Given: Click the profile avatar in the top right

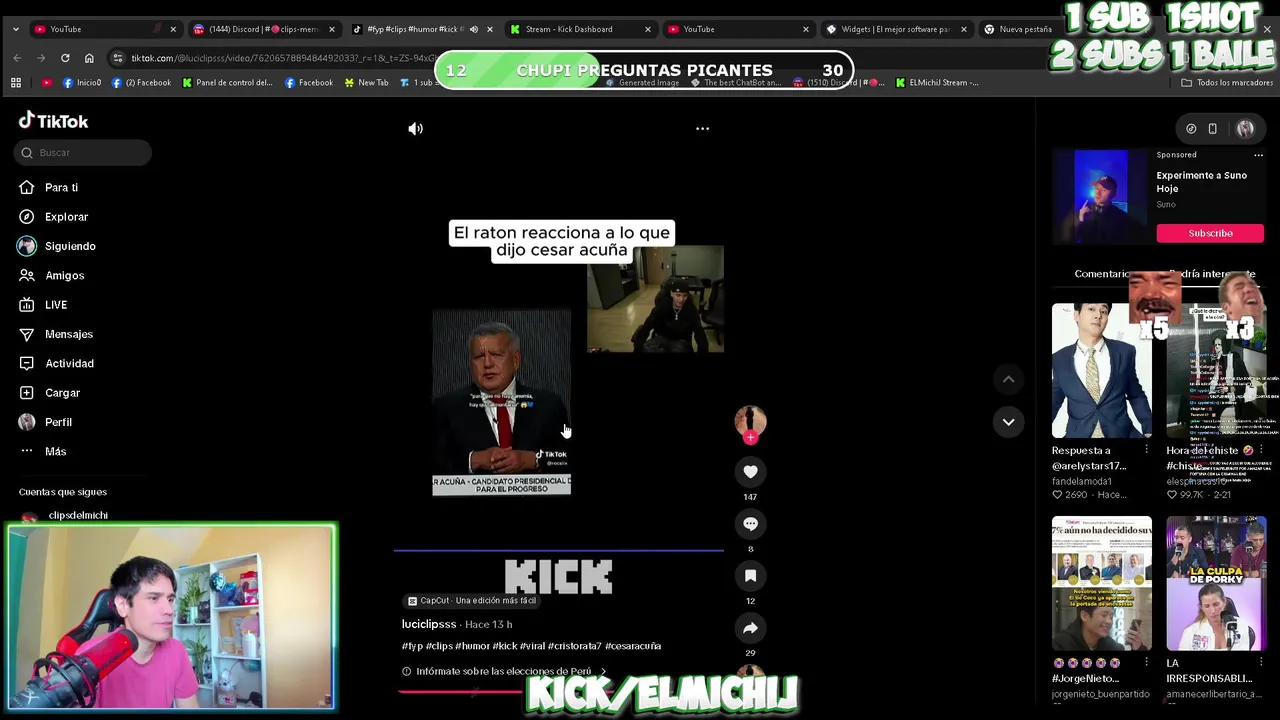Looking at the screenshot, I should click(1245, 128).
